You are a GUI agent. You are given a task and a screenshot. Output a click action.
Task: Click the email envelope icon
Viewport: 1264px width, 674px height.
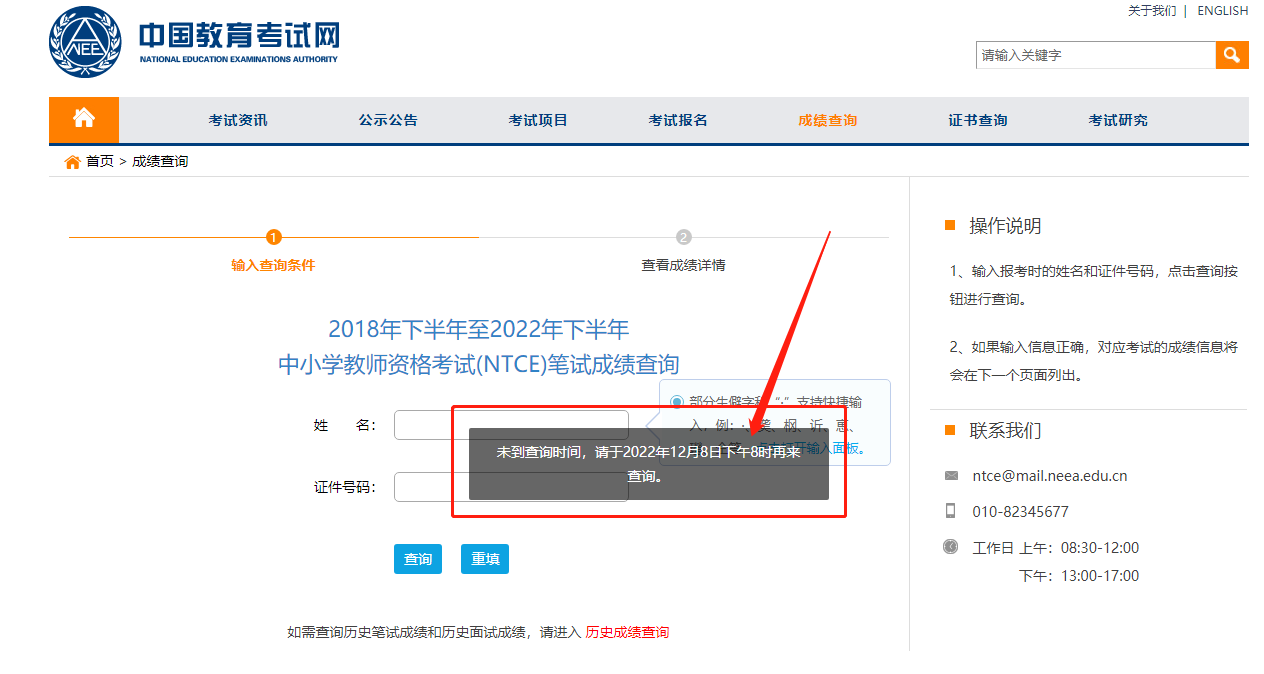pos(951,476)
